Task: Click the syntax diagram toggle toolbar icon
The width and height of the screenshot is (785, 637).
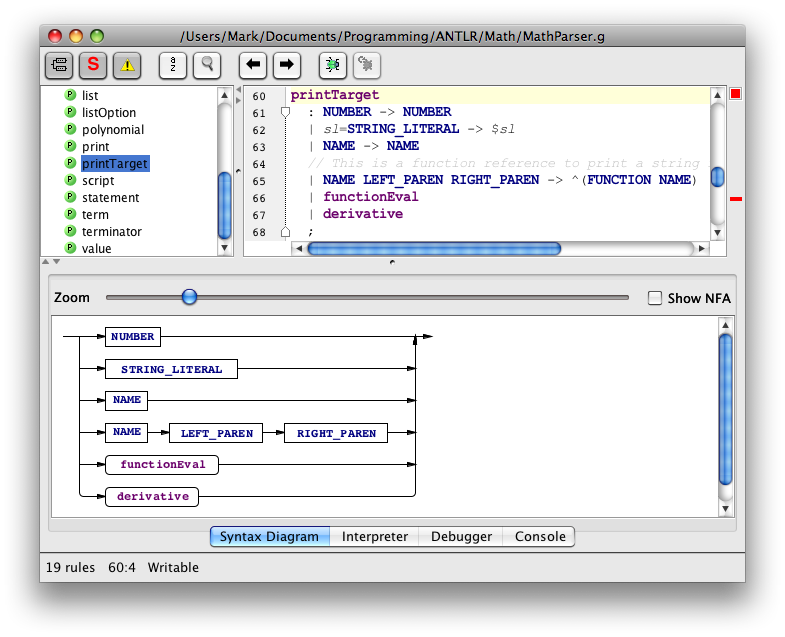Action: [59, 65]
